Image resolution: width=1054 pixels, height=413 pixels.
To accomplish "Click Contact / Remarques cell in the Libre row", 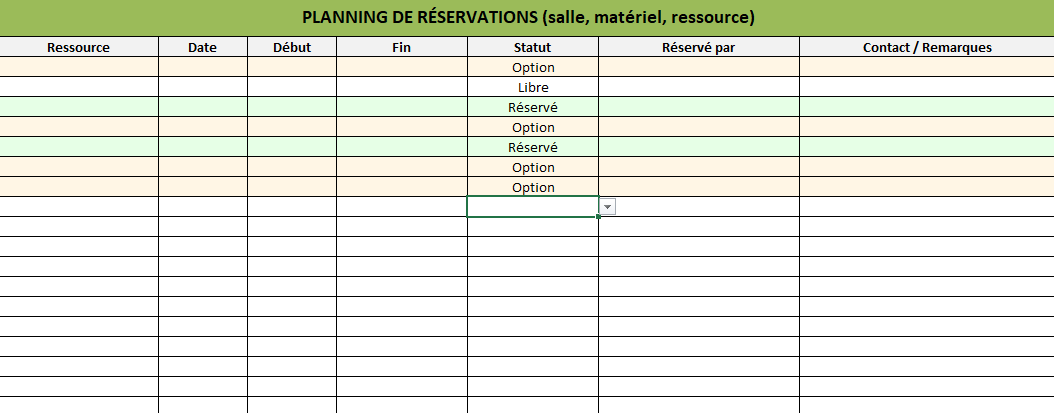I will click(926, 87).
